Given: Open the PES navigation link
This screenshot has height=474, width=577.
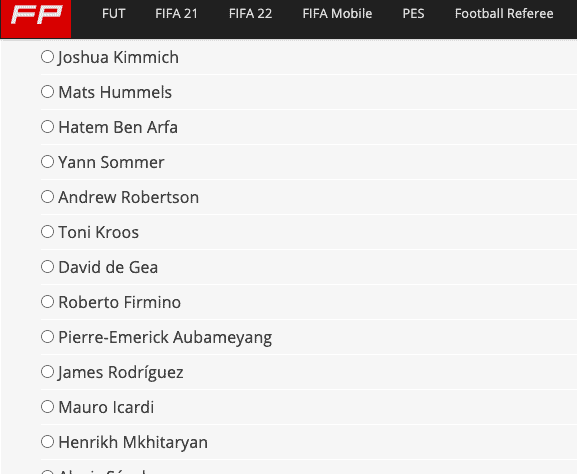Looking at the screenshot, I should (x=413, y=14).
